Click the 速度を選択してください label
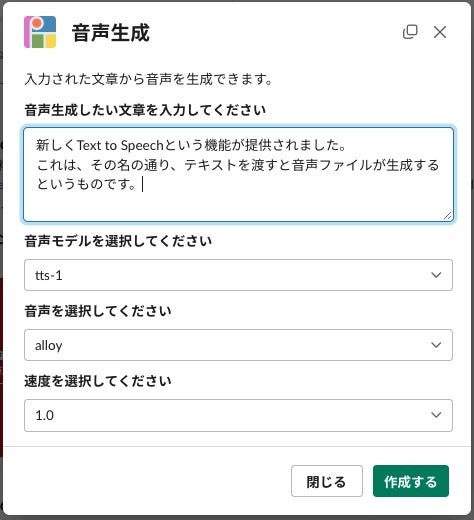This screenshot has height=520, width=474. [98, 381]
